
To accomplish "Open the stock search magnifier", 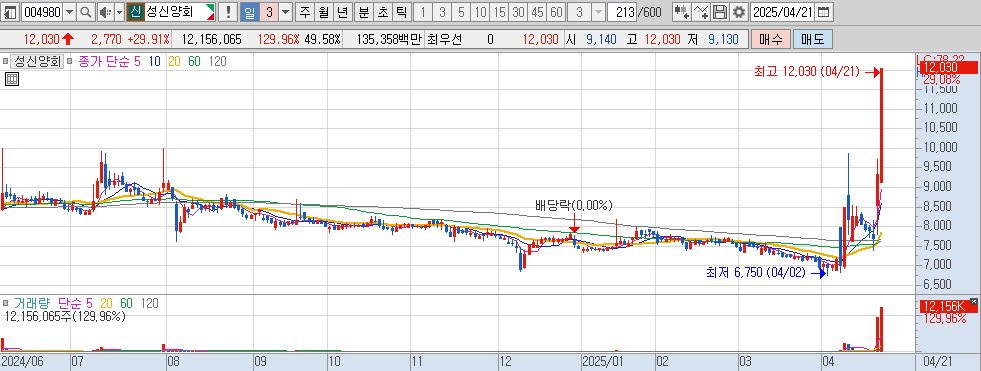I will pos(86,12).
